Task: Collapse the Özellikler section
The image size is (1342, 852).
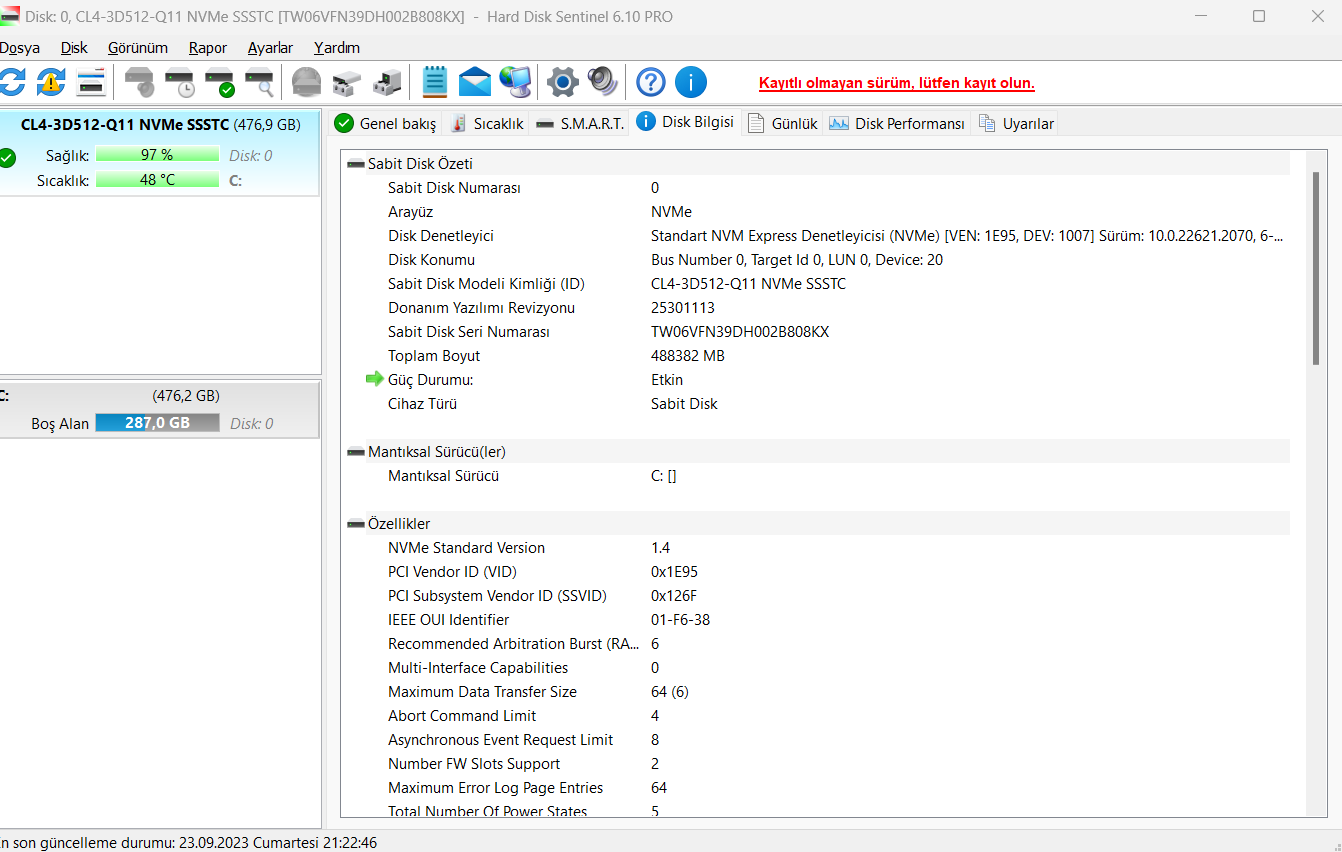Action: pyautogui.click(x=355, y=523)
